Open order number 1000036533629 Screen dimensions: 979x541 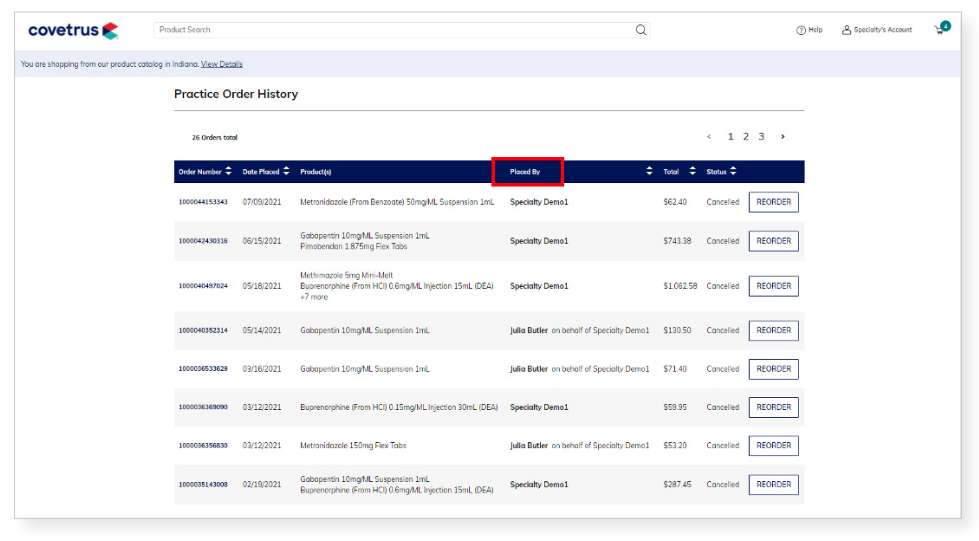click(x=203, y=369)
